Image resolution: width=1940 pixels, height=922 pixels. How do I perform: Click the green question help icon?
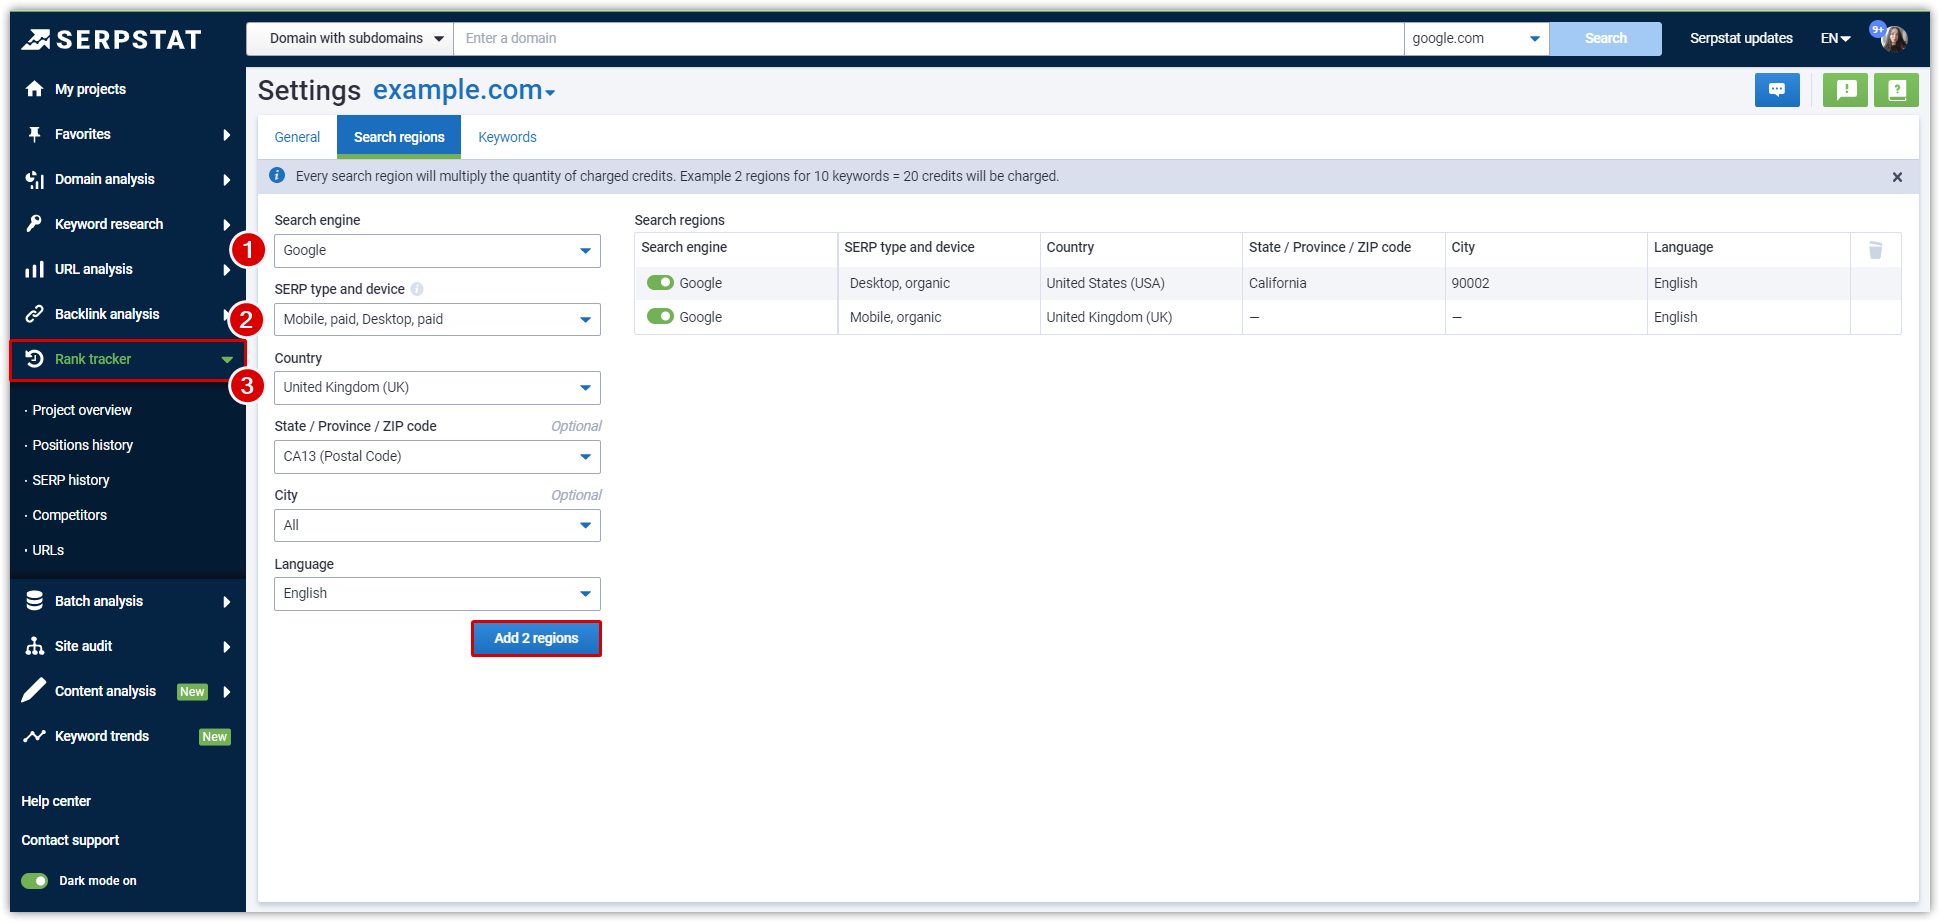[x=1896, y=90]
